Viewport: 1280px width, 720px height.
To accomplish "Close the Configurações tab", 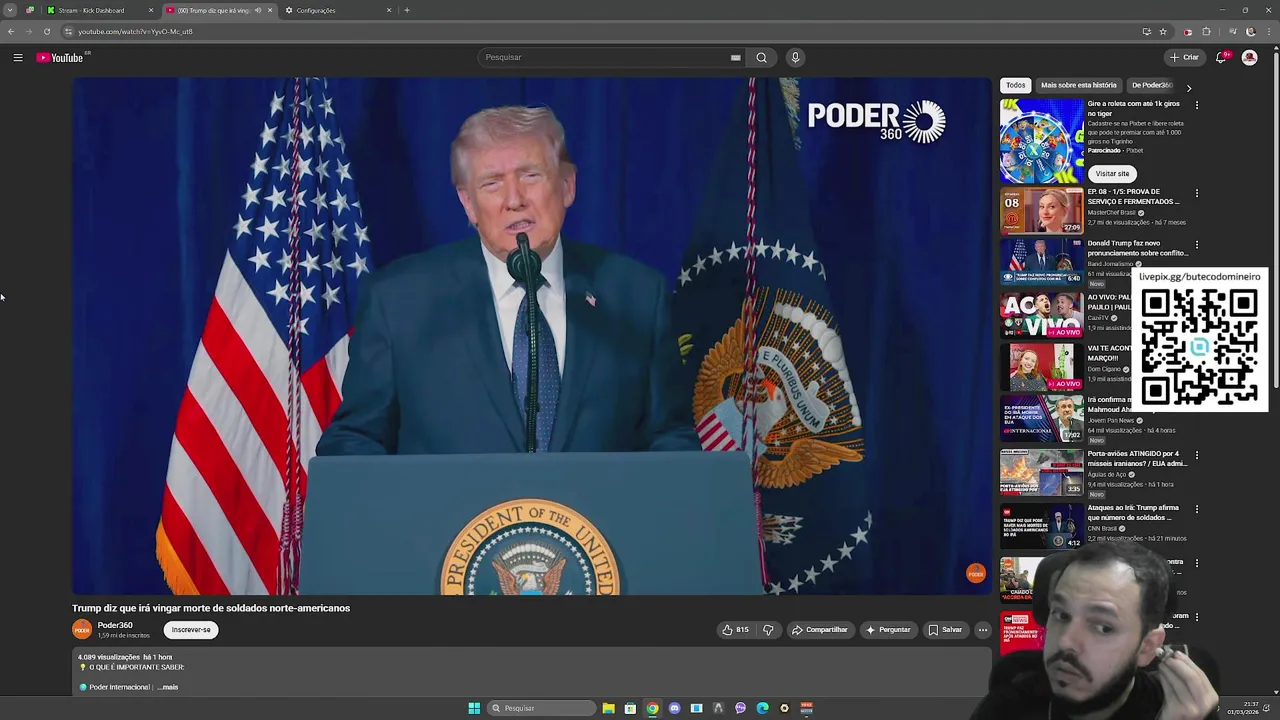I will click(x=389, y=10).
